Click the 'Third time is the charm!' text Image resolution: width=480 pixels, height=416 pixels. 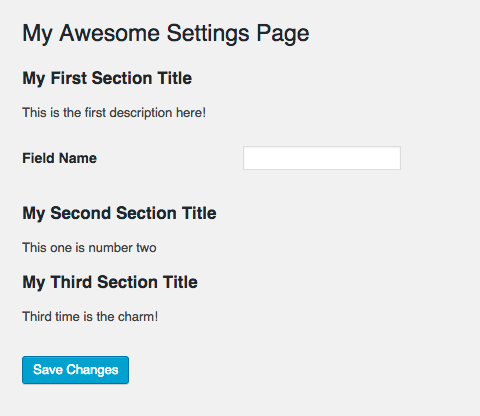pos(90,317)
